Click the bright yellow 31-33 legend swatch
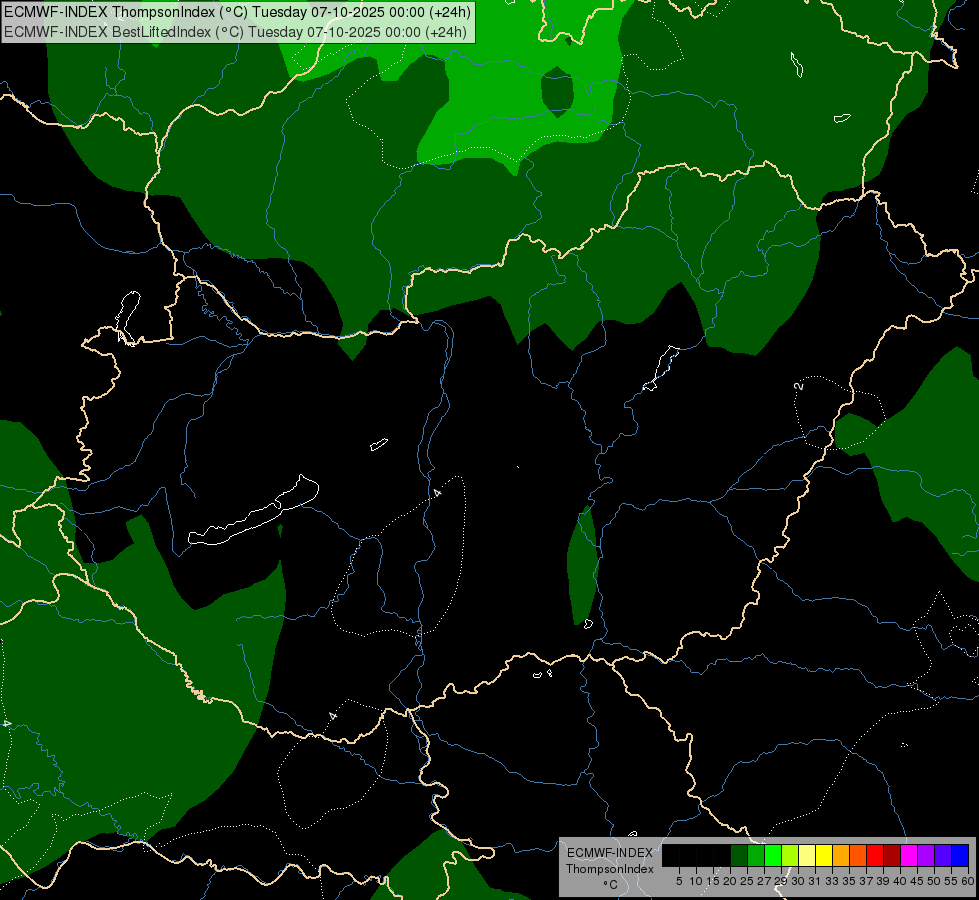This screenshot has width=979, height=900. [824, 855]
